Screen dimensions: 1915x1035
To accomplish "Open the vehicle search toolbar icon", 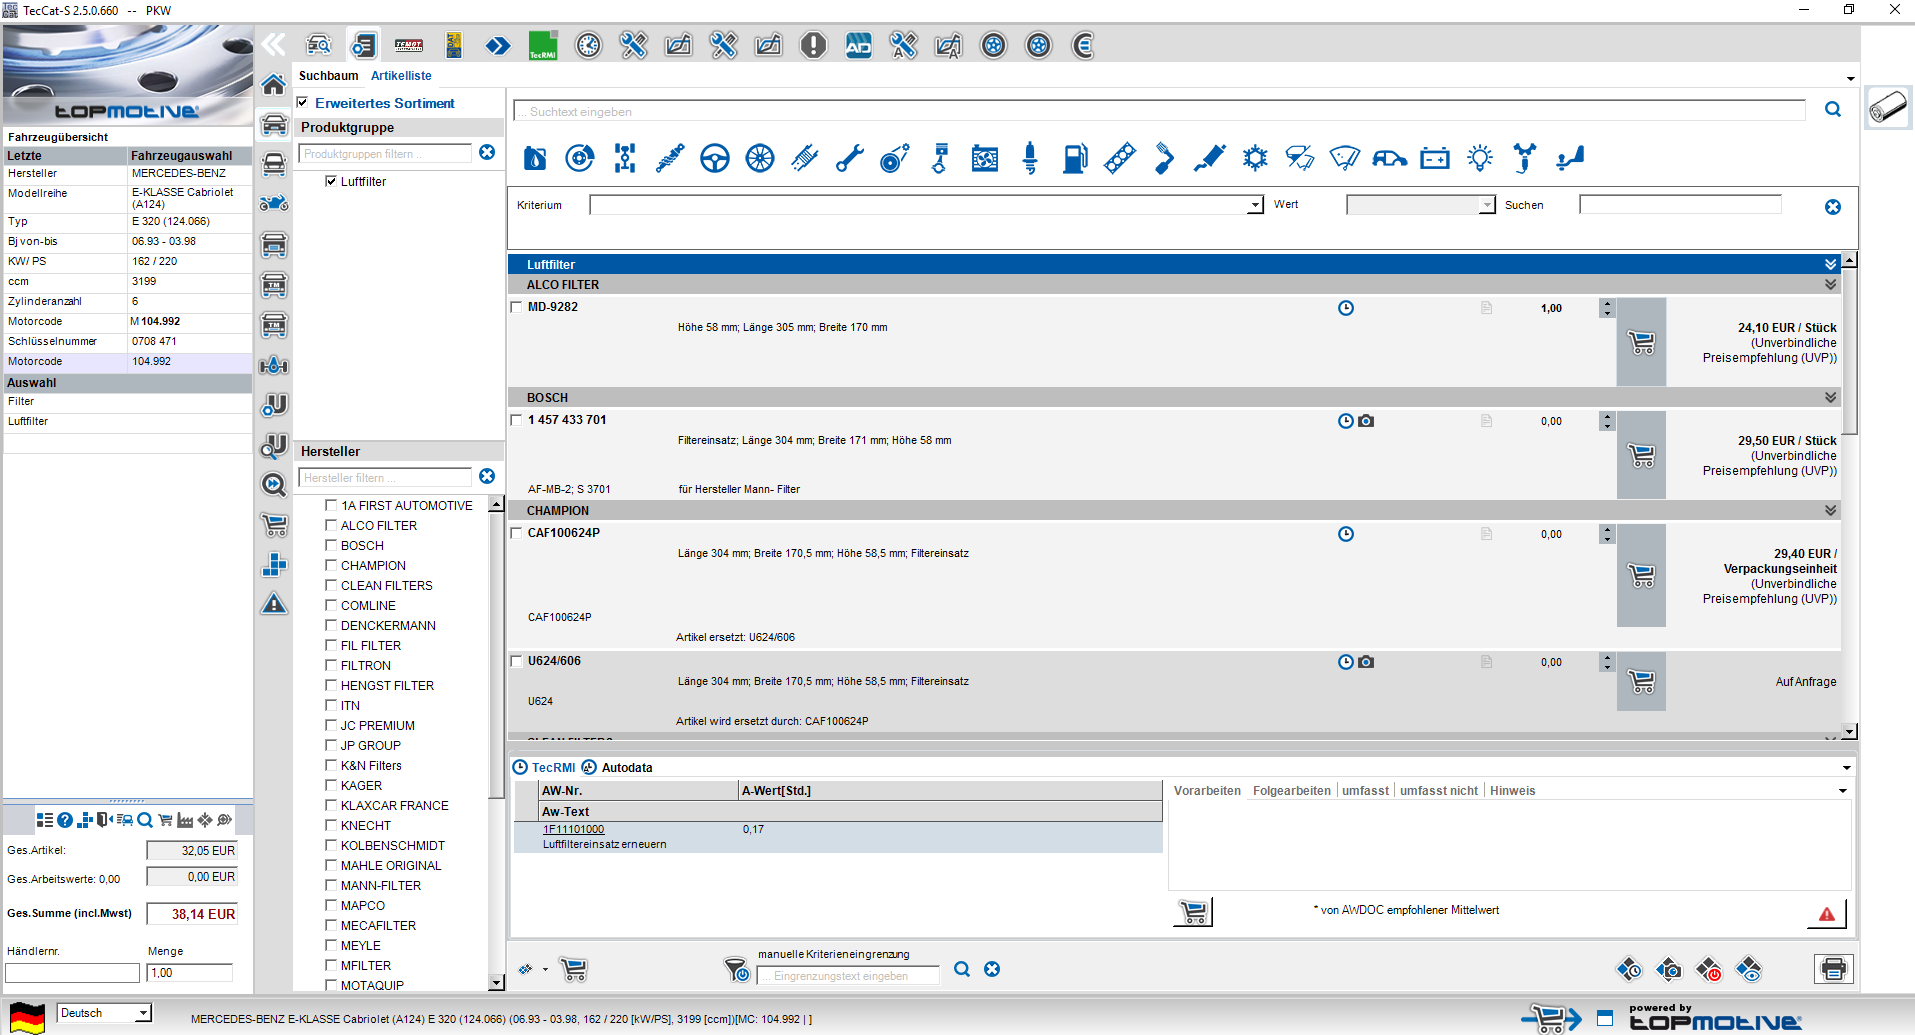I will click(x=319, y=45).
